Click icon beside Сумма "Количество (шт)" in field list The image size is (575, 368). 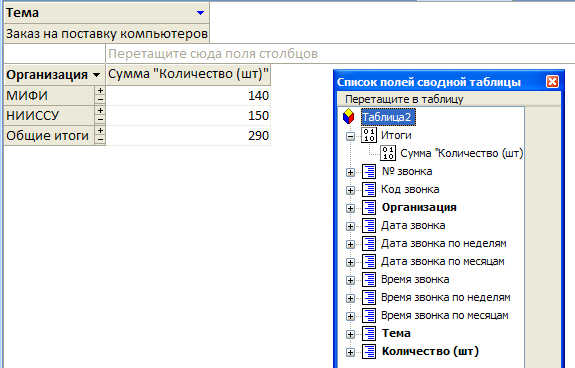click(388, 153)
